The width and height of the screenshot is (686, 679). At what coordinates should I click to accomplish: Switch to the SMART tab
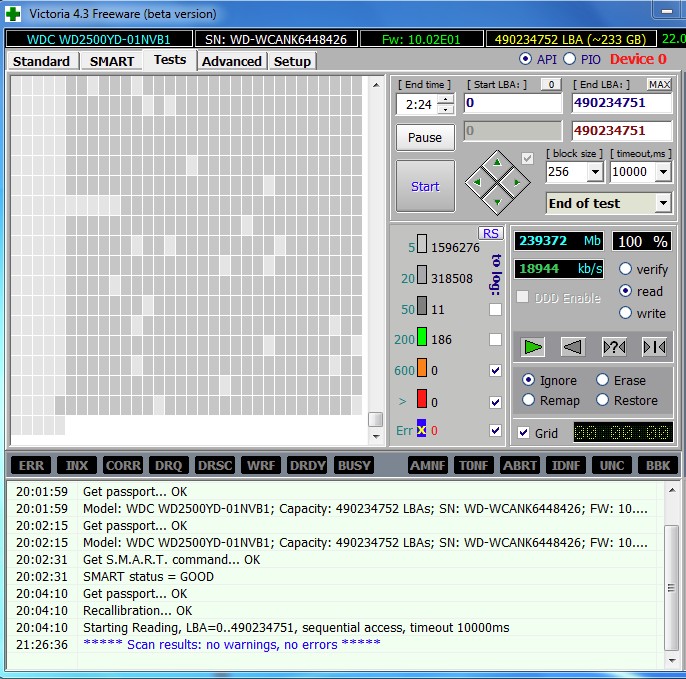click(111, 61)
